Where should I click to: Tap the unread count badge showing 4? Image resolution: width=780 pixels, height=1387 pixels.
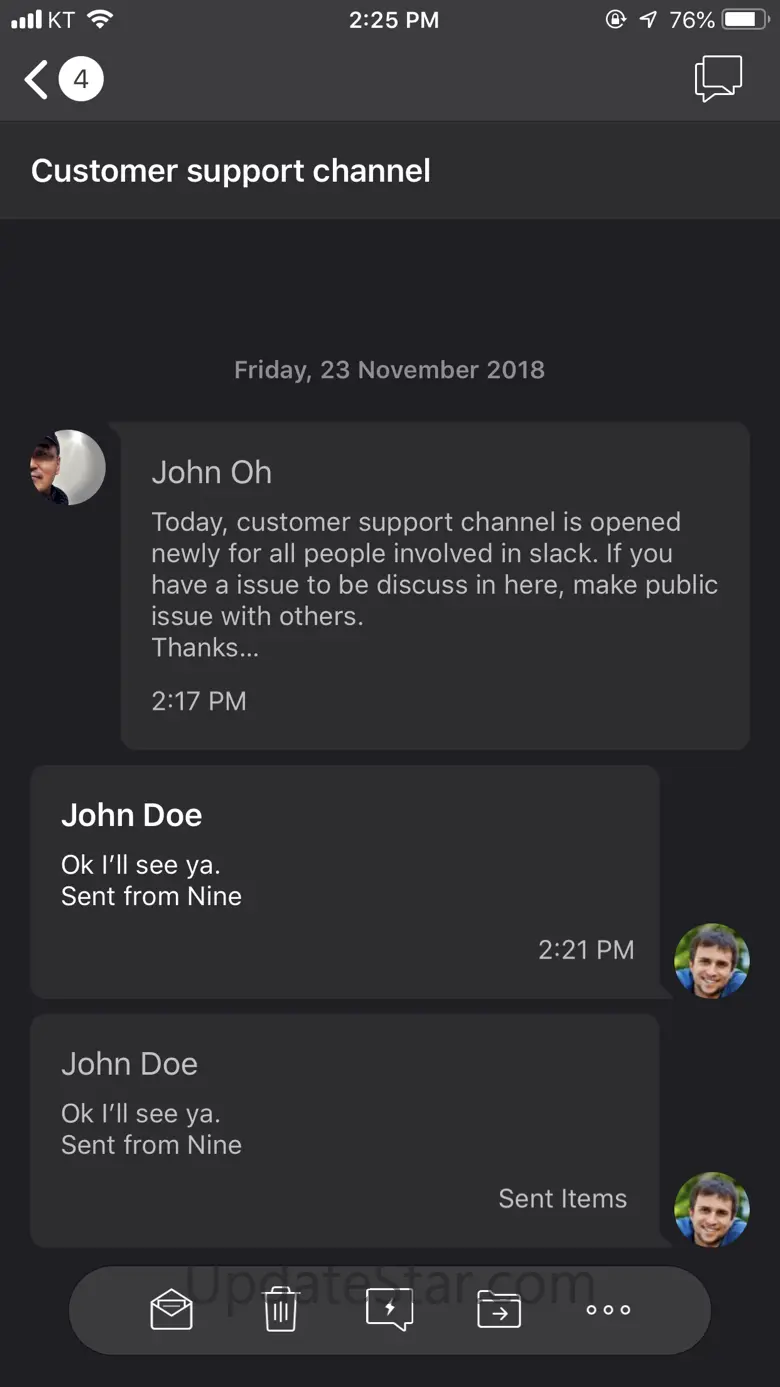(81, 79)
